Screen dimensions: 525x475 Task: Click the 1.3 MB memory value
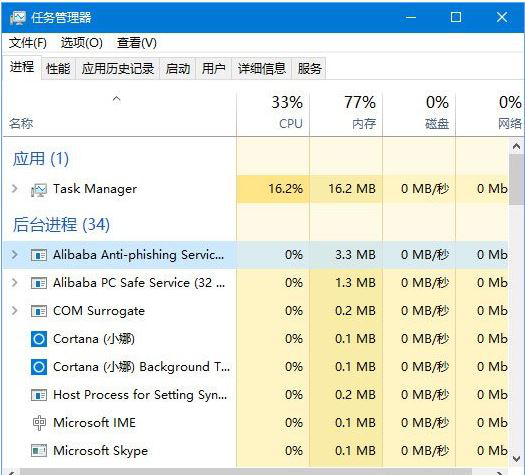tap(355, 283)
